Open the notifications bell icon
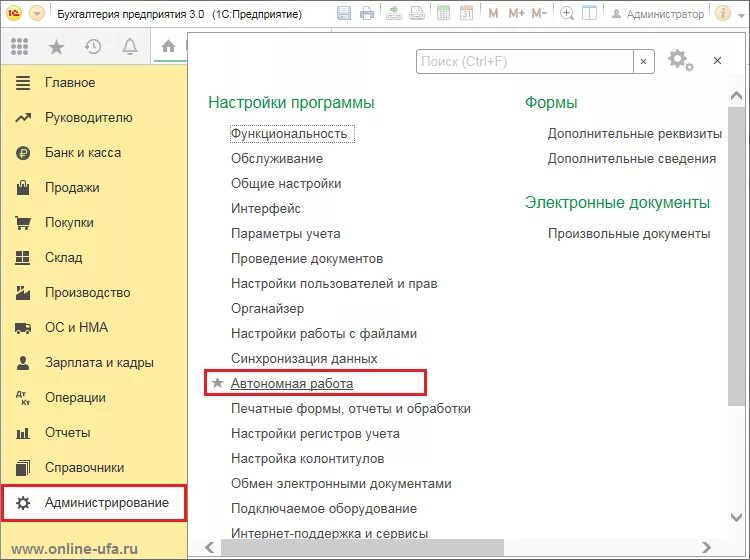This screenshot has width=750, height=560. tap(130, 46)
